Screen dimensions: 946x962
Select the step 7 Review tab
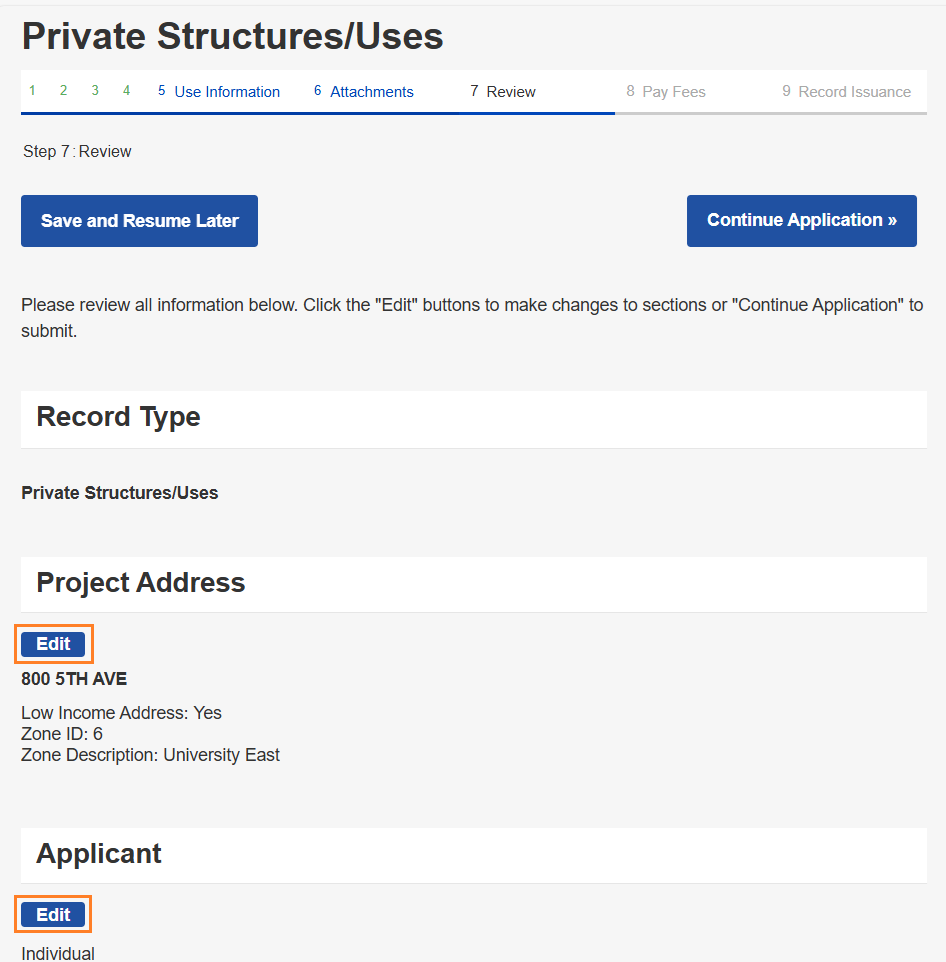pyautogui.click(x=503, y=92)
